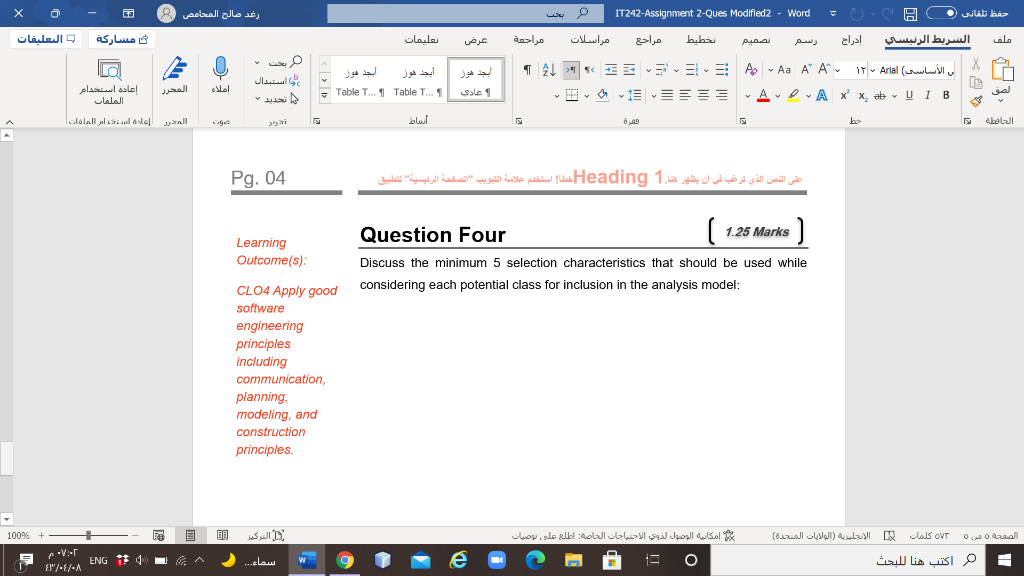Switch to Read Mode view icon

[x=222, y=536]
